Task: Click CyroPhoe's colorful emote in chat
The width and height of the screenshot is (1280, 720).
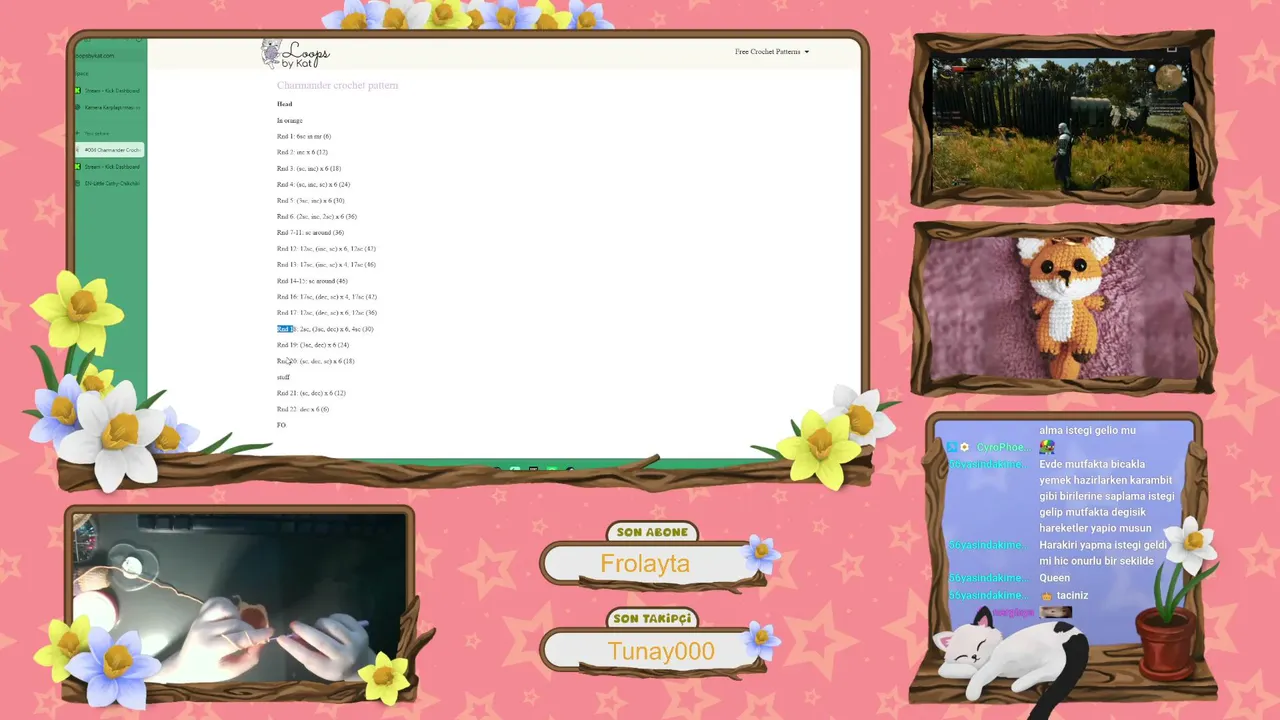Action: pyautogui.click(x=1046, y=447)
